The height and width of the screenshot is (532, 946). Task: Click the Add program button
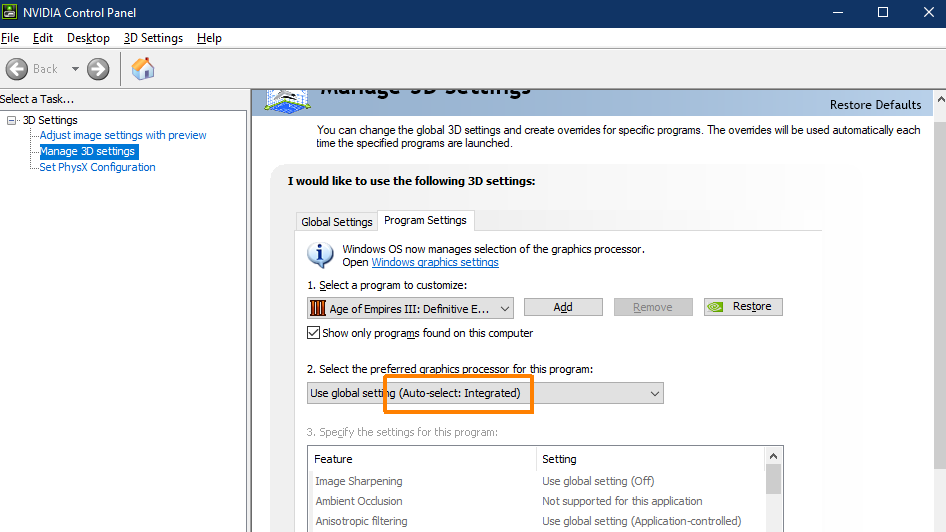pyautogui.click(x=563, y=307)
